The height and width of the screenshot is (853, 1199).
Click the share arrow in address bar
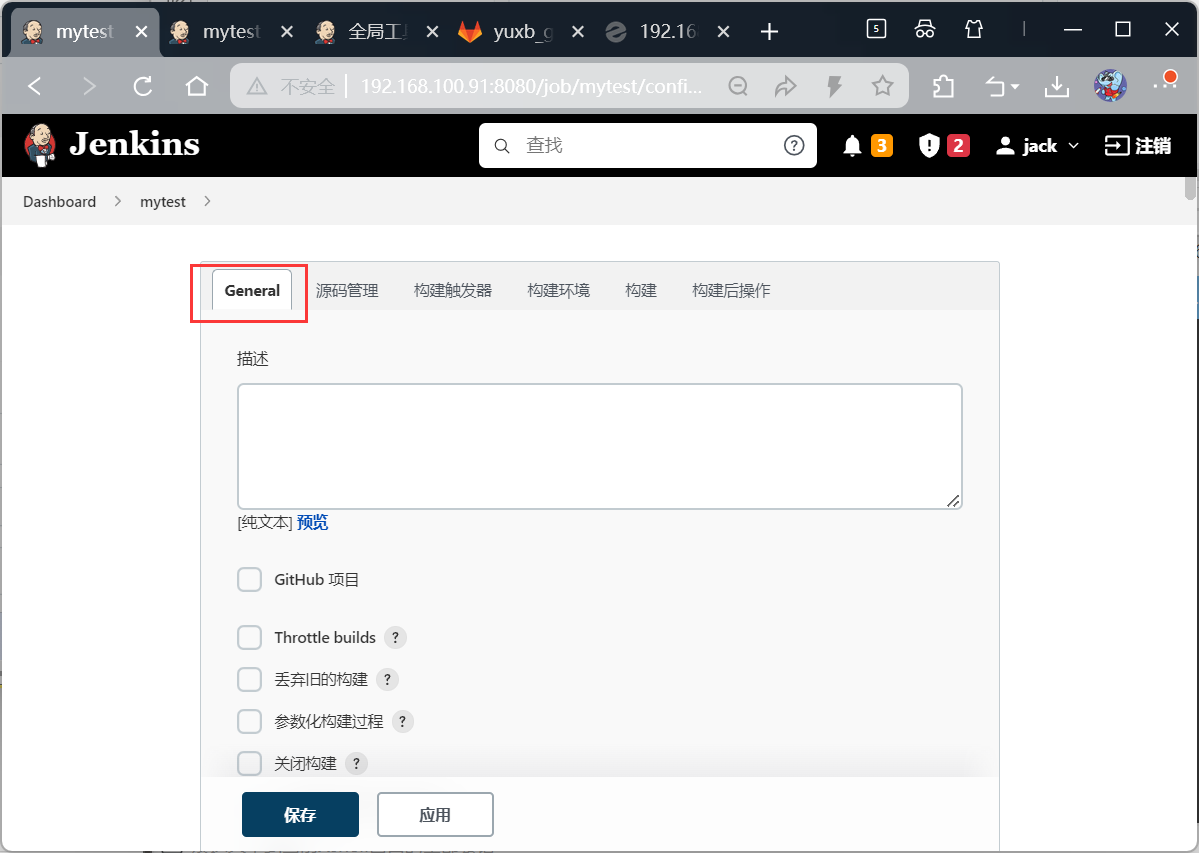[x=785, y=86]
